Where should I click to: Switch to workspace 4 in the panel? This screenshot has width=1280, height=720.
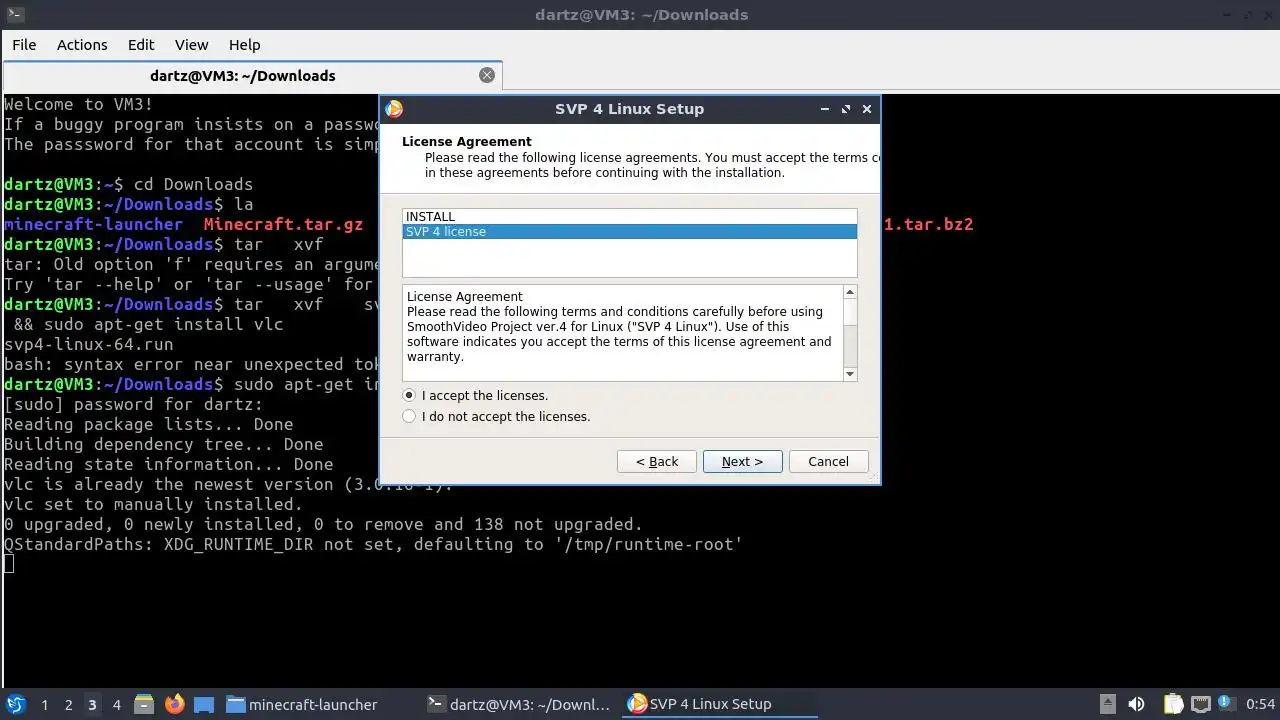[116, 704]
